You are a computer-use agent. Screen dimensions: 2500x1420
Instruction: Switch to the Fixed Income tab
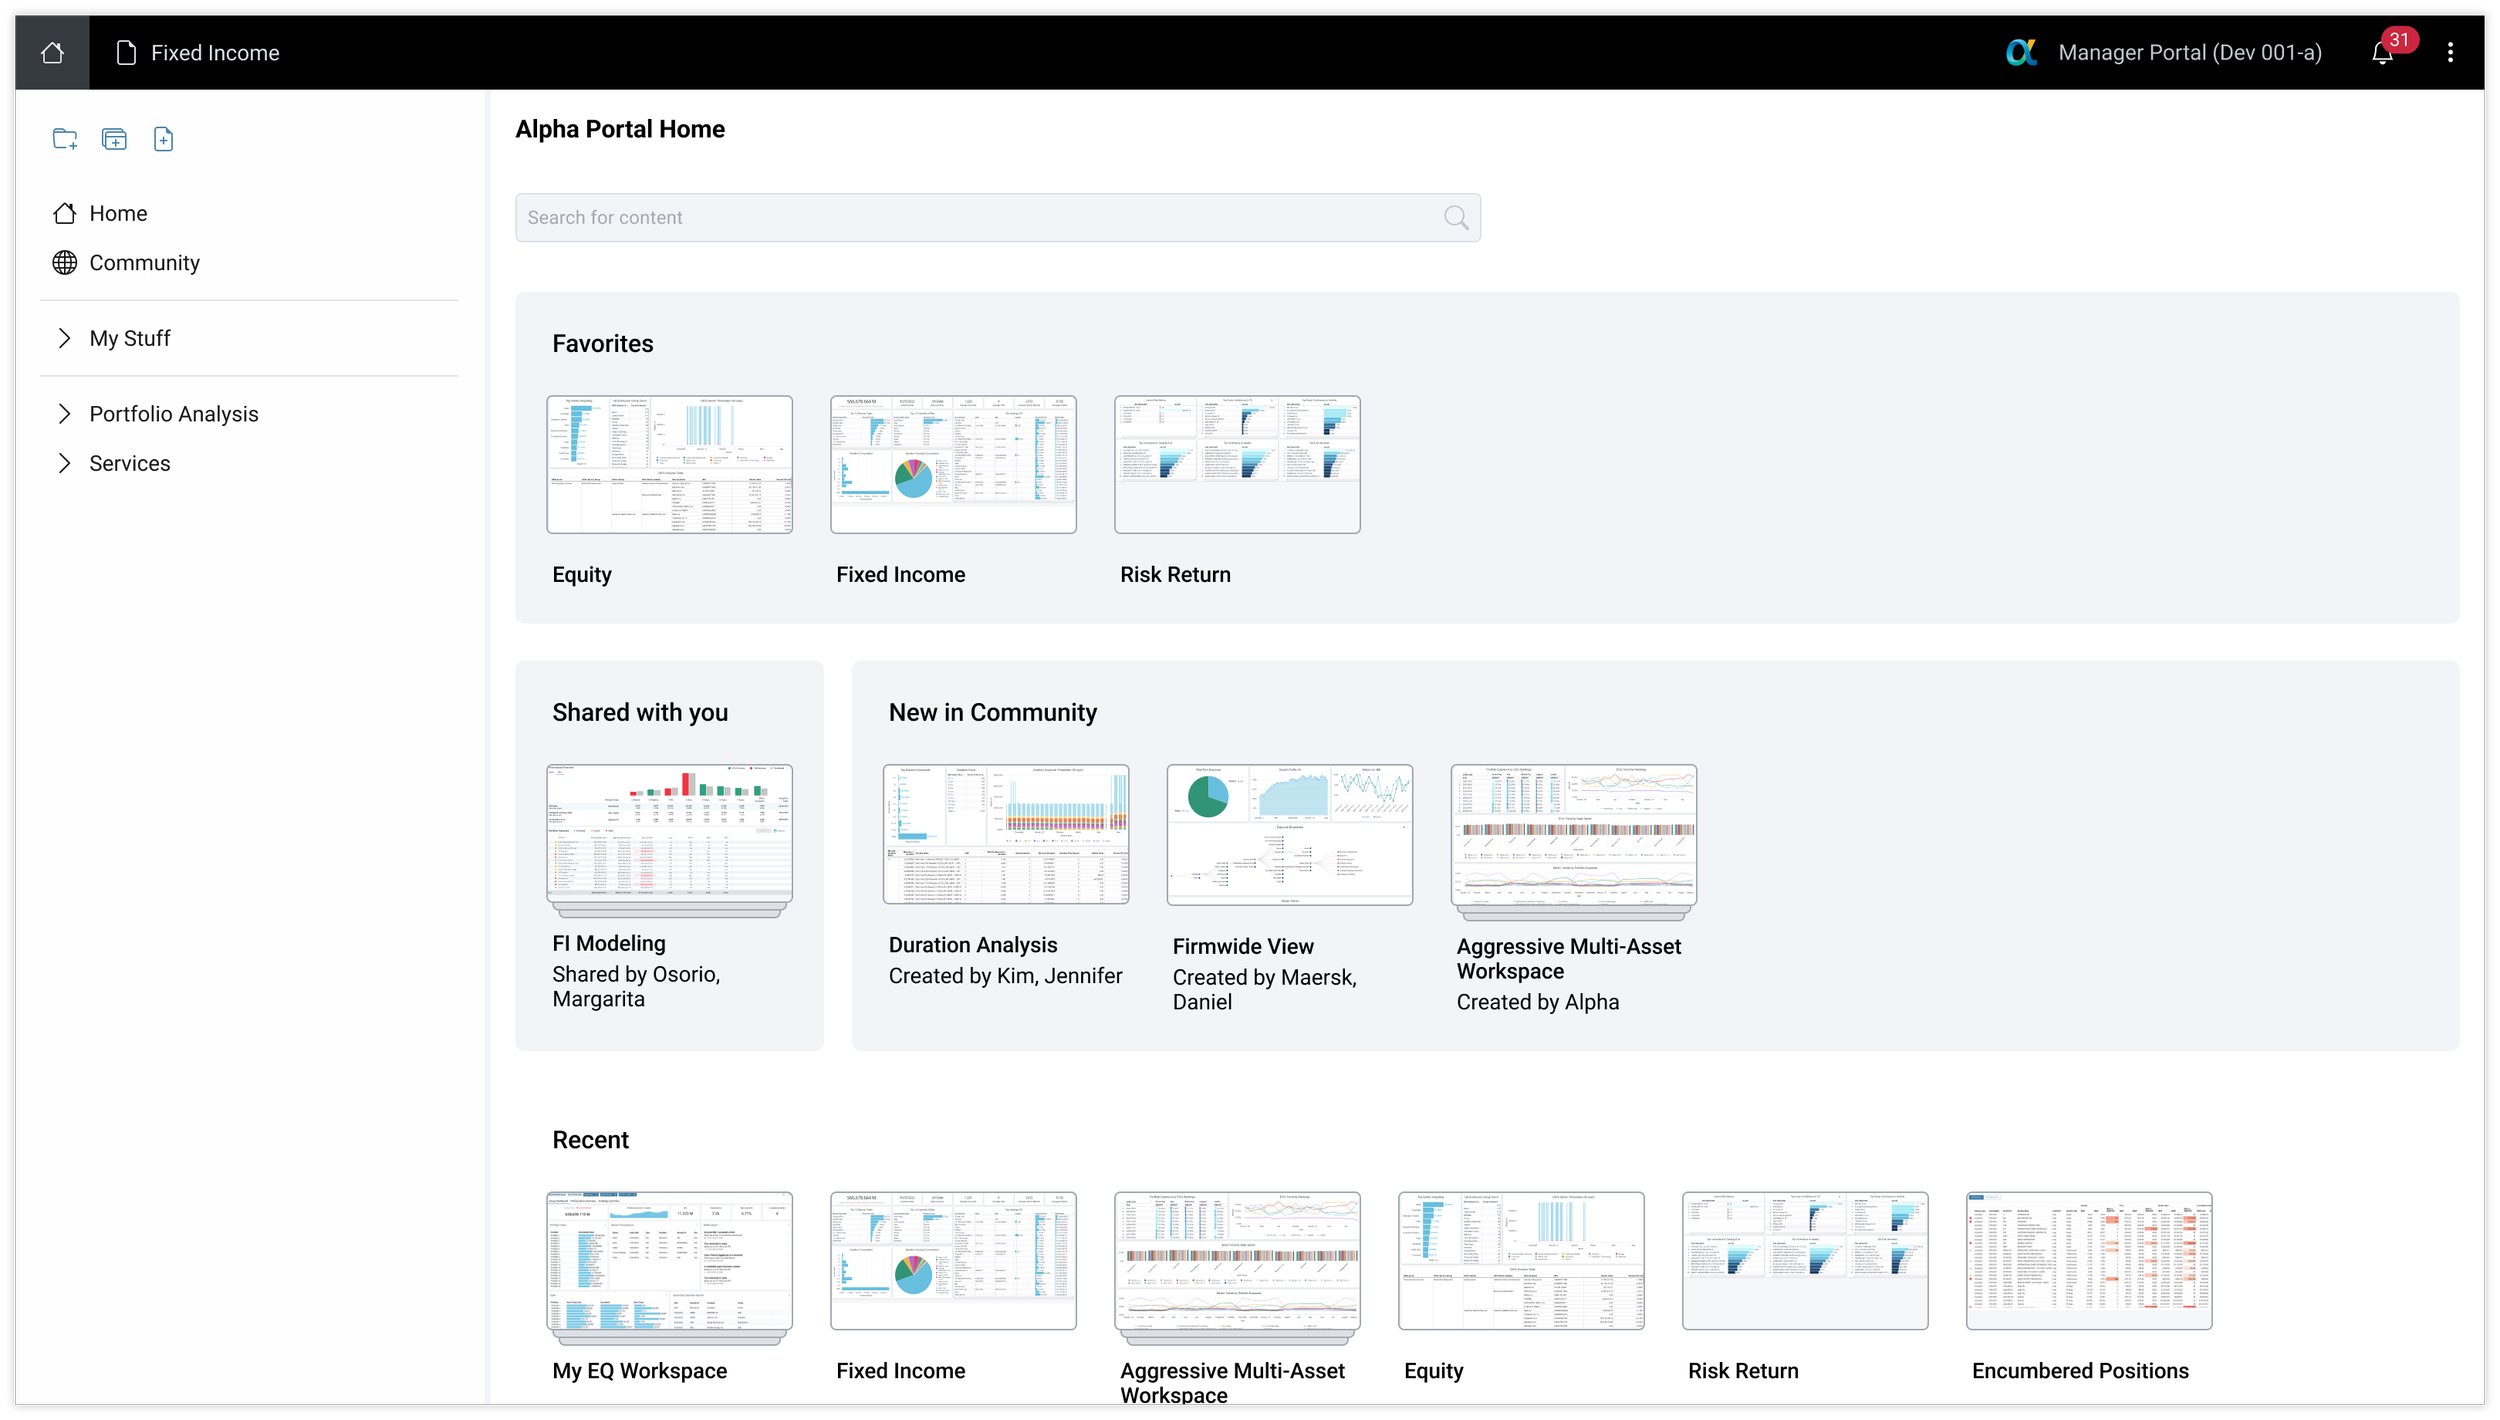tap(198, 53)
